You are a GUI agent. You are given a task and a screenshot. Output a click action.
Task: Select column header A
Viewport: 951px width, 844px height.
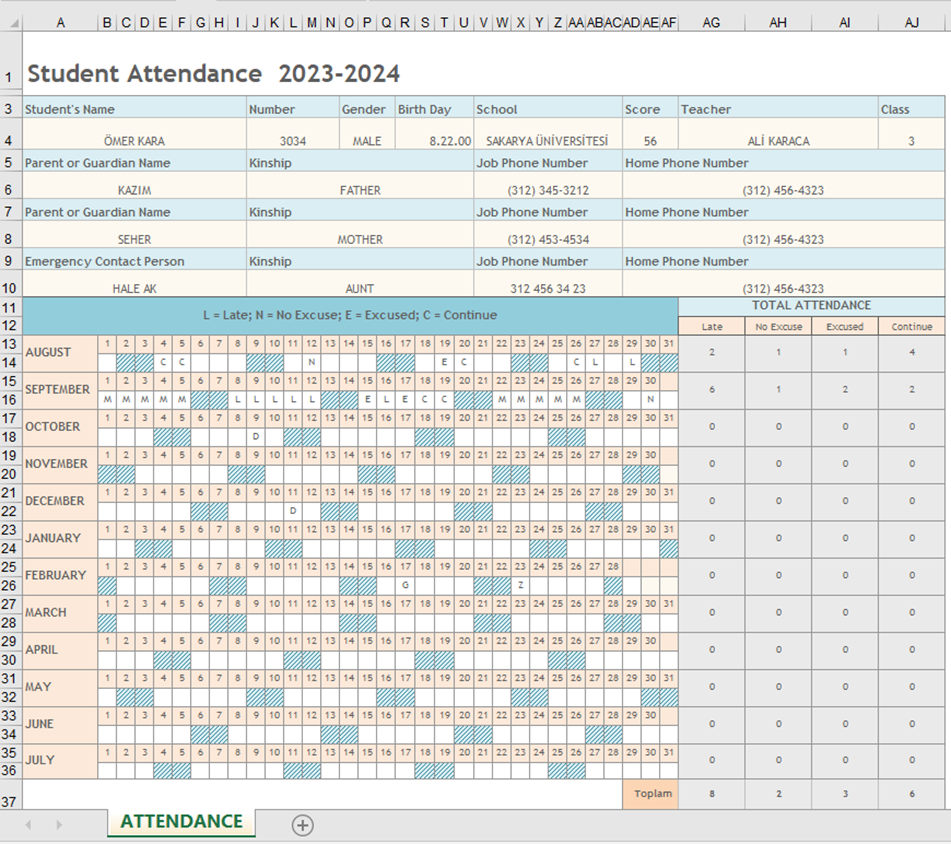point(60,22)
